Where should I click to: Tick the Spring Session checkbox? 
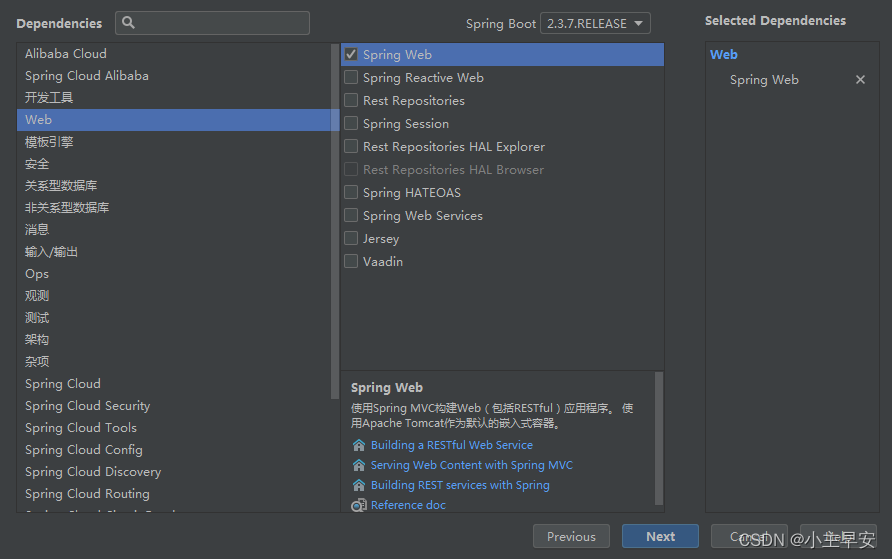coord(351,123)
